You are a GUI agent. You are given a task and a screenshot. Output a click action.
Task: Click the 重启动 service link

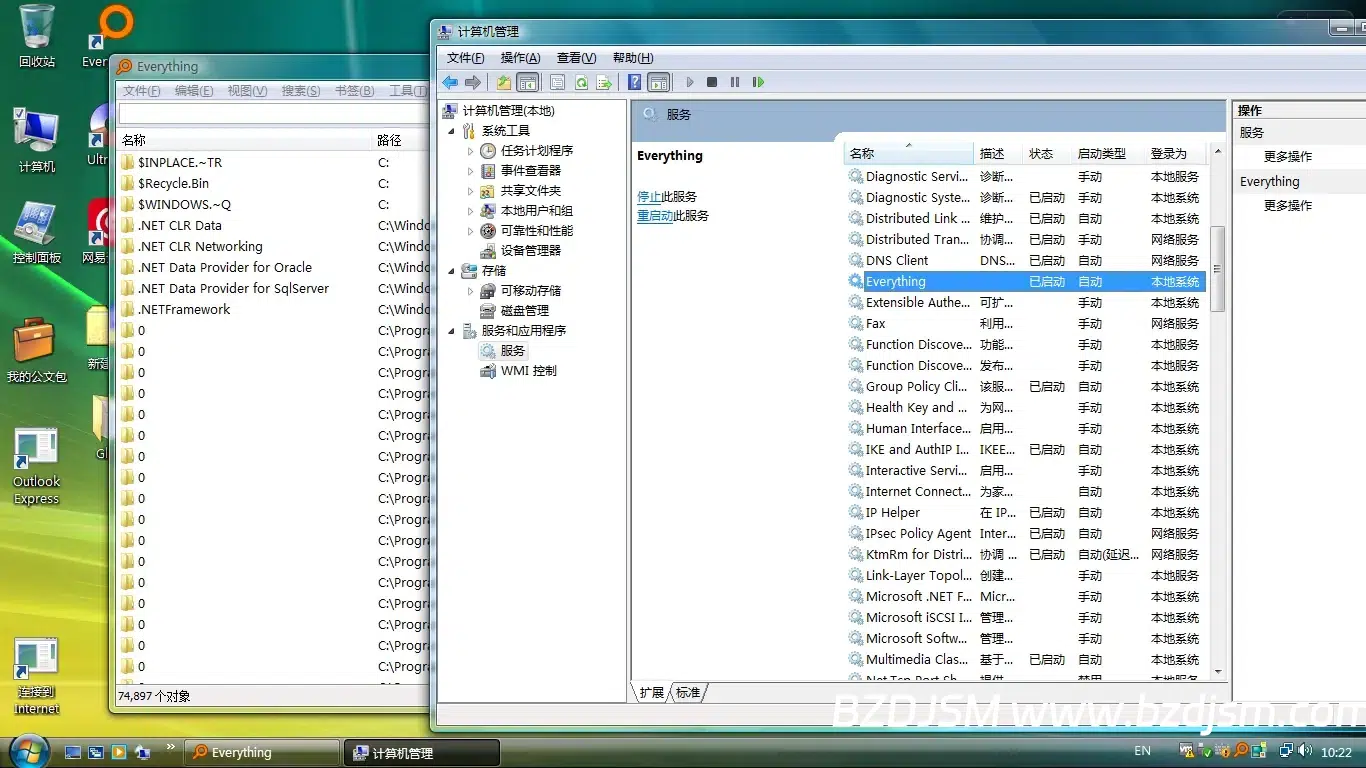655,216
